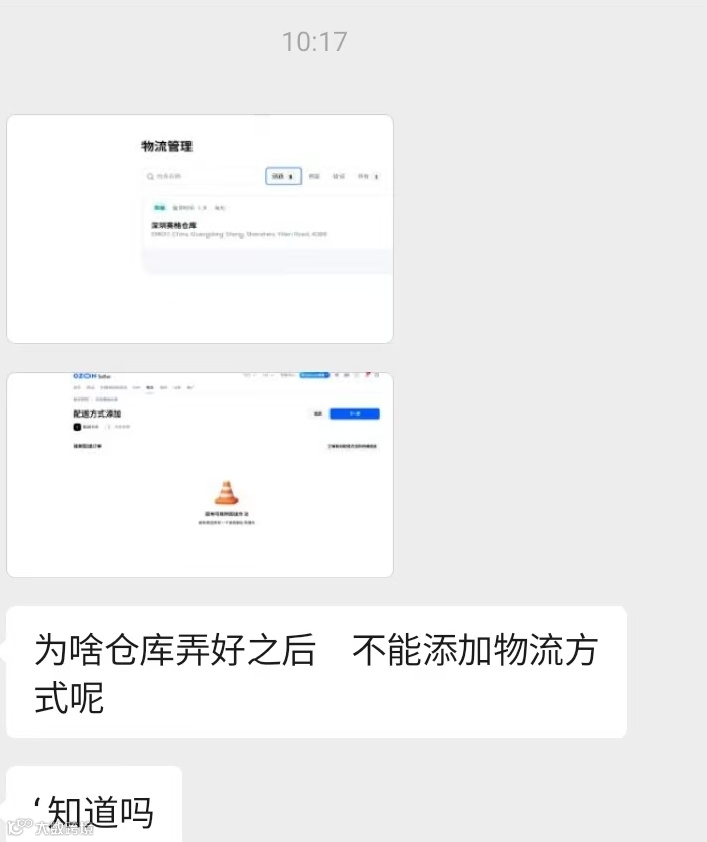
Task: Click the magnifier search icon under 物流管理
Action: click(x=150, y=176)
